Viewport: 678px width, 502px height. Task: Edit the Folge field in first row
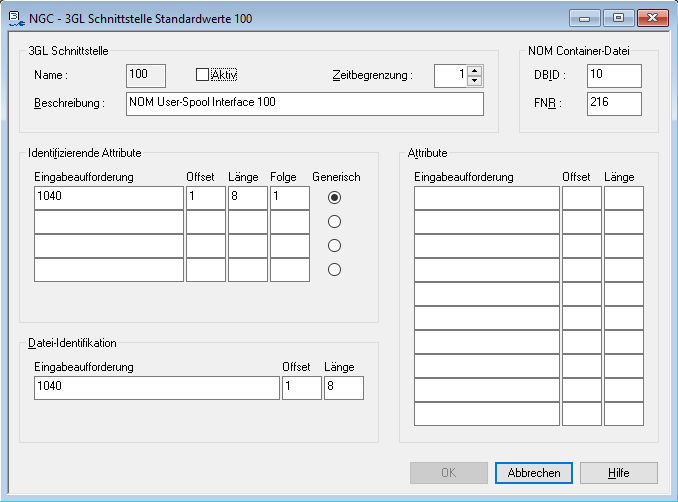(289, 197)
